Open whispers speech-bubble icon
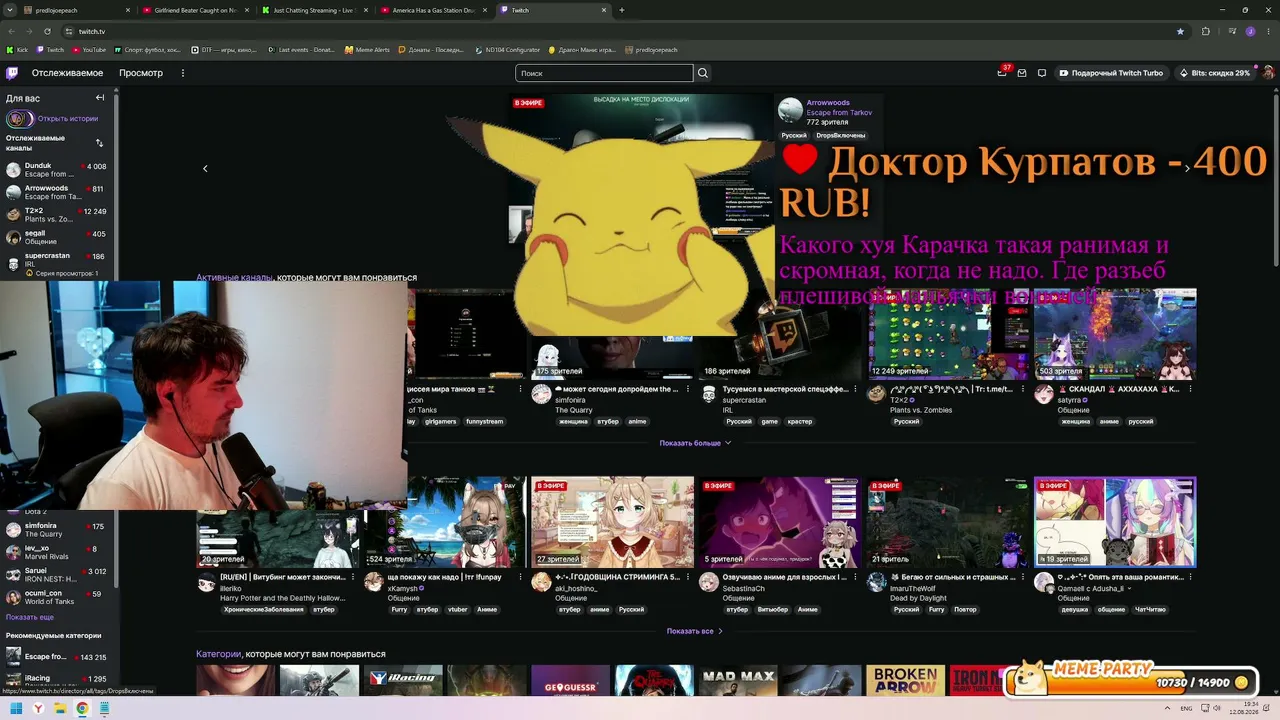The height and width of the screenshot is (720, 1280). coord(1042,73)
